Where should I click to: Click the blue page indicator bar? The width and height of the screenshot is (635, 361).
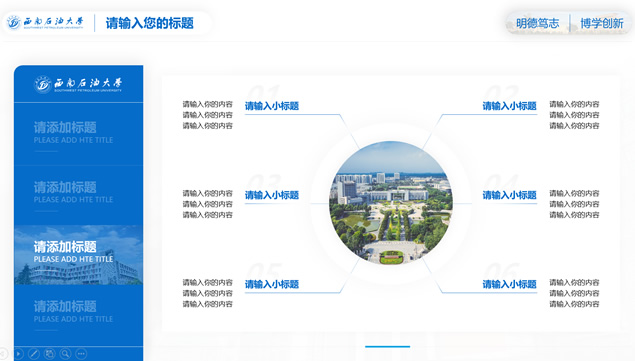point(388,346)
